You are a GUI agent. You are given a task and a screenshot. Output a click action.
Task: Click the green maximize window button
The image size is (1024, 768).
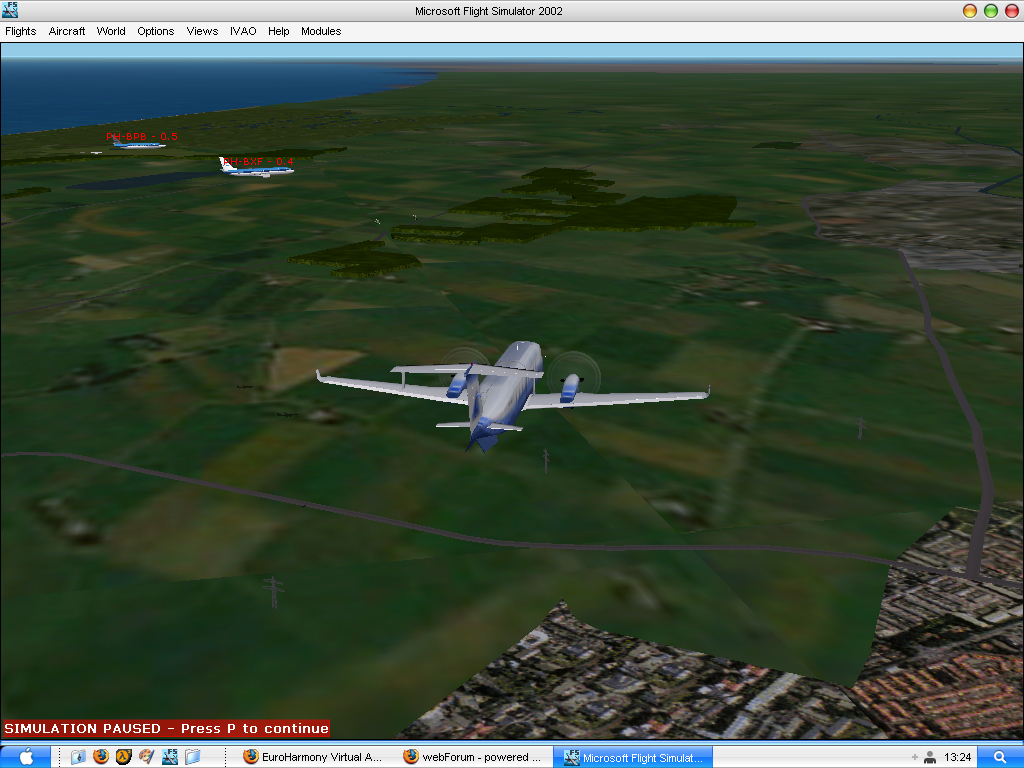pos(991,10)
